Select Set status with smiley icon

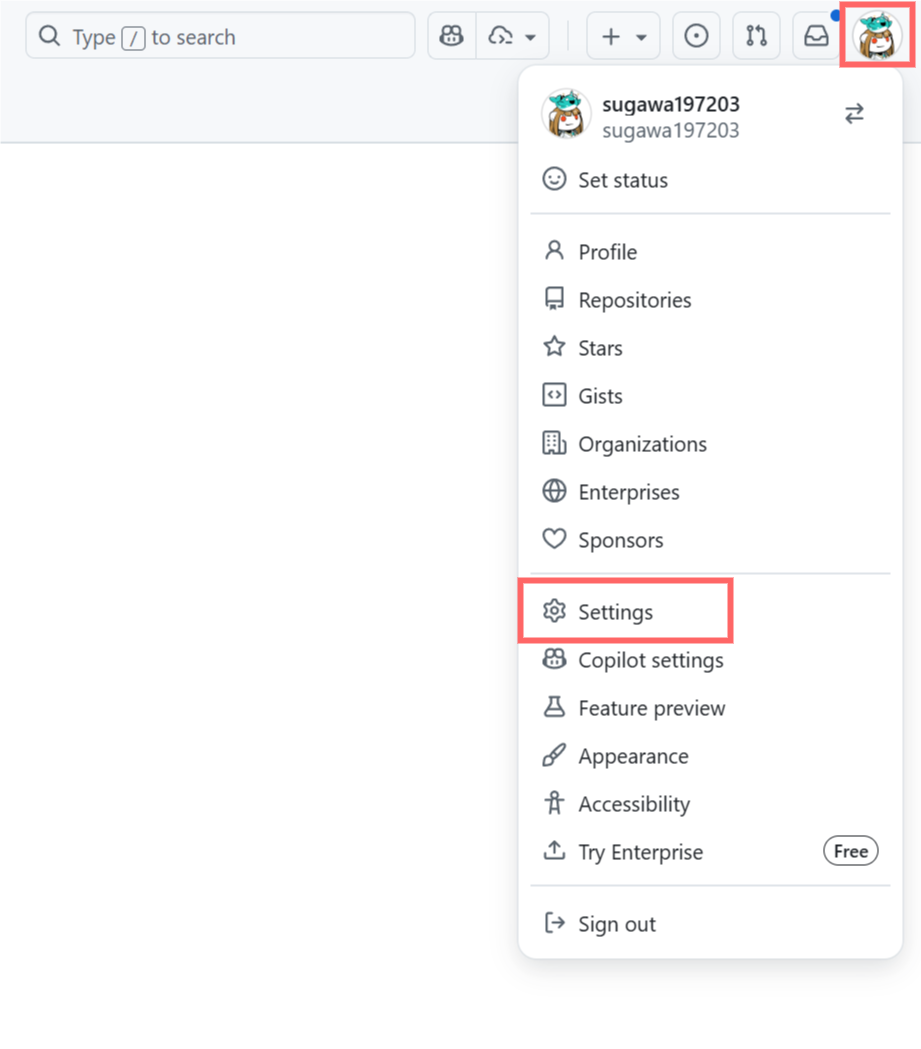tap(622, 180)
